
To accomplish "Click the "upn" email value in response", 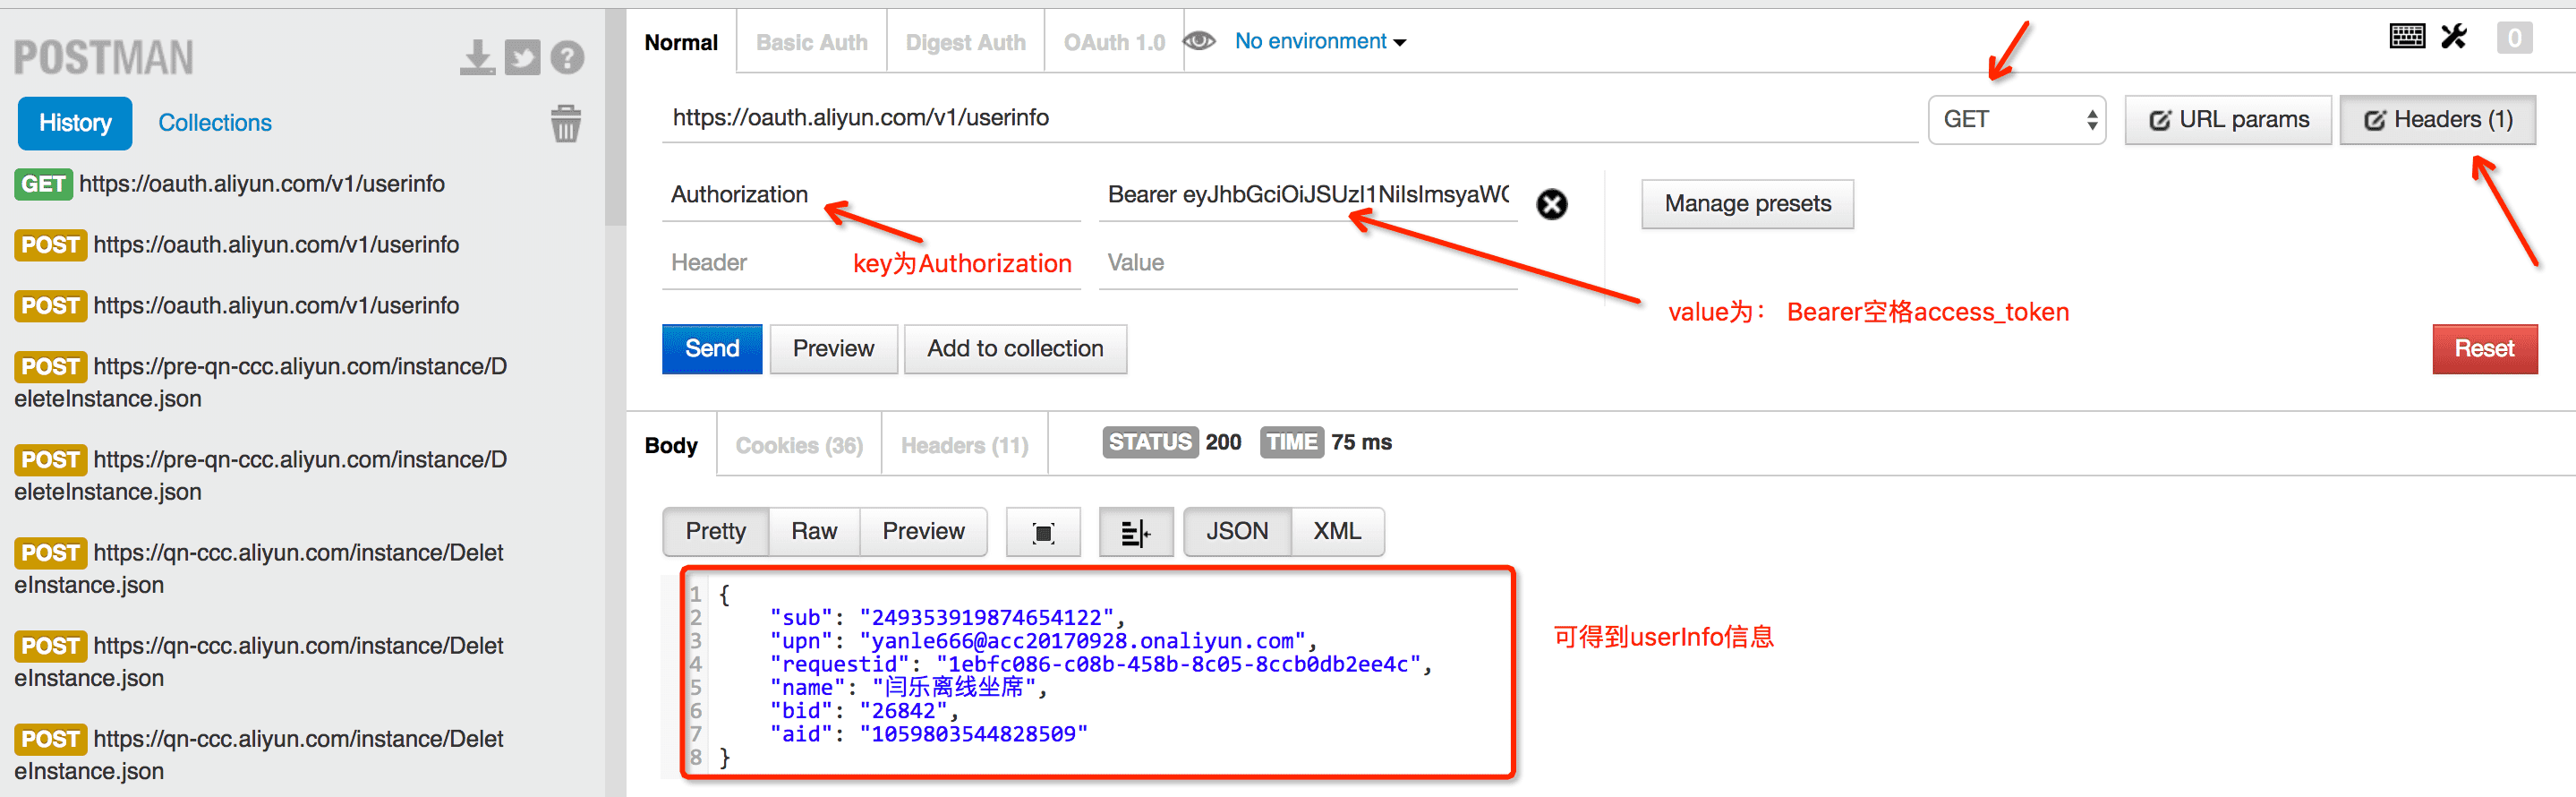I will 1083,641.
